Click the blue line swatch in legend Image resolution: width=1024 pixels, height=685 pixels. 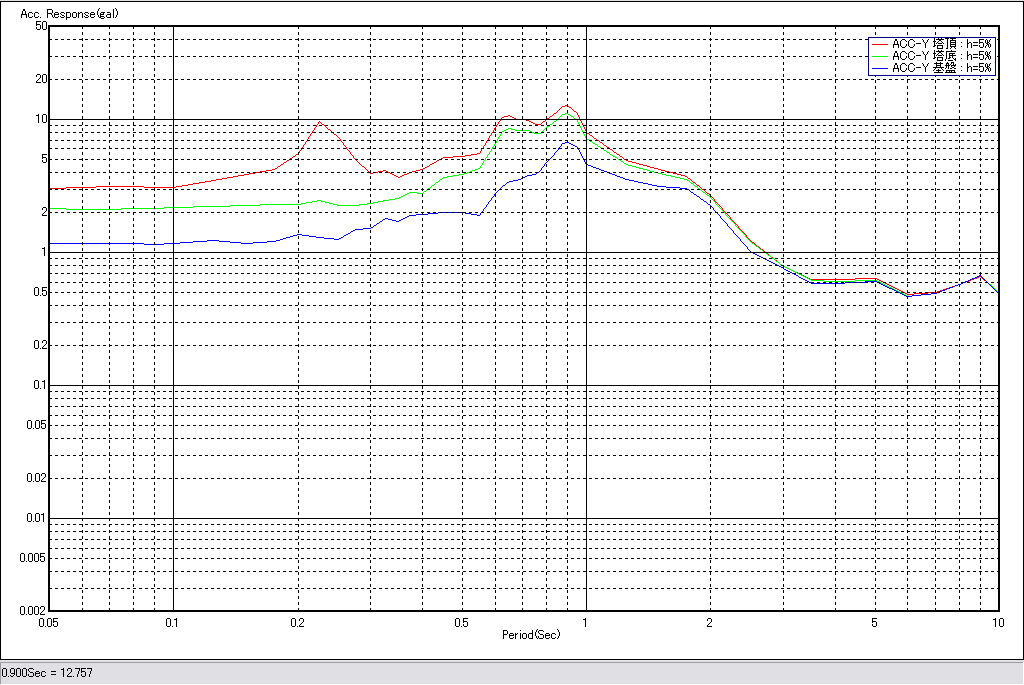pos(879,68)
